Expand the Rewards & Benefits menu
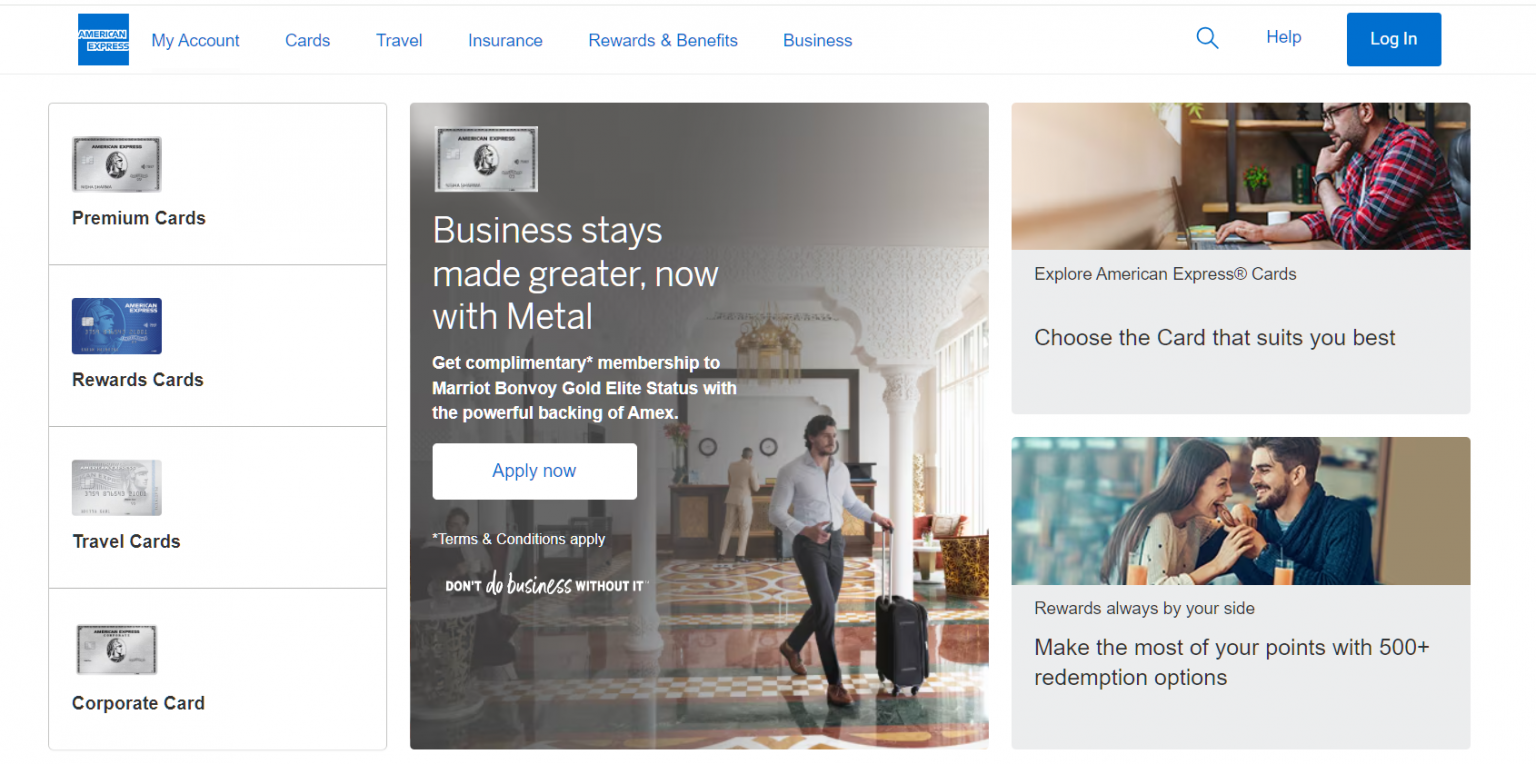The width and height of the screenshot is (1536, 764). (663, 41)
